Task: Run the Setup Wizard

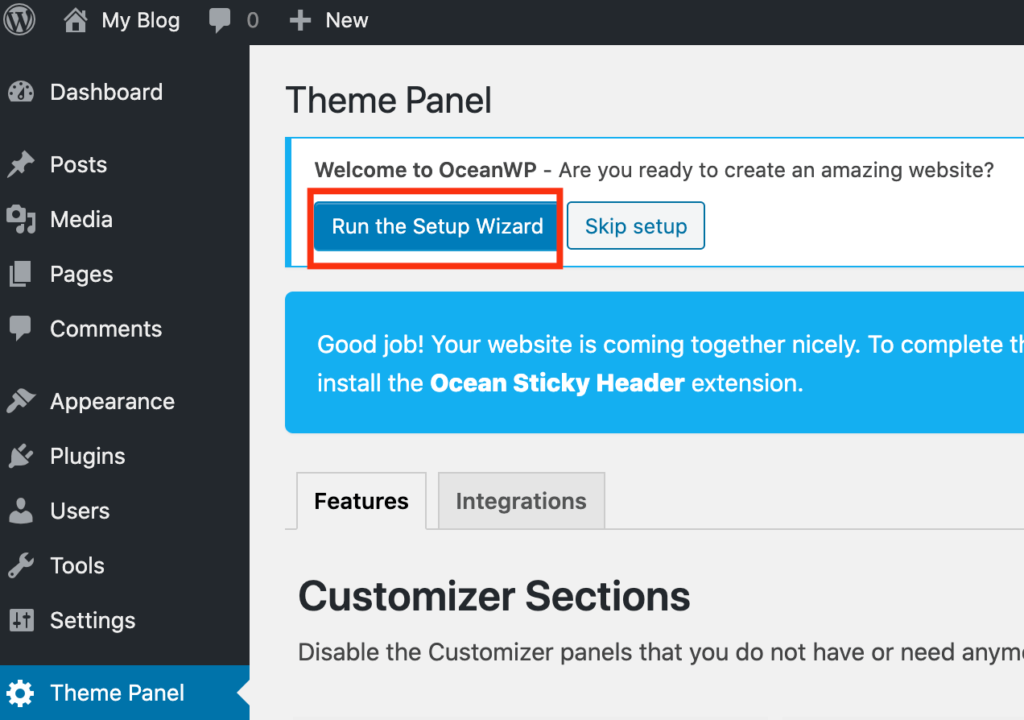Action: point(437,226)
